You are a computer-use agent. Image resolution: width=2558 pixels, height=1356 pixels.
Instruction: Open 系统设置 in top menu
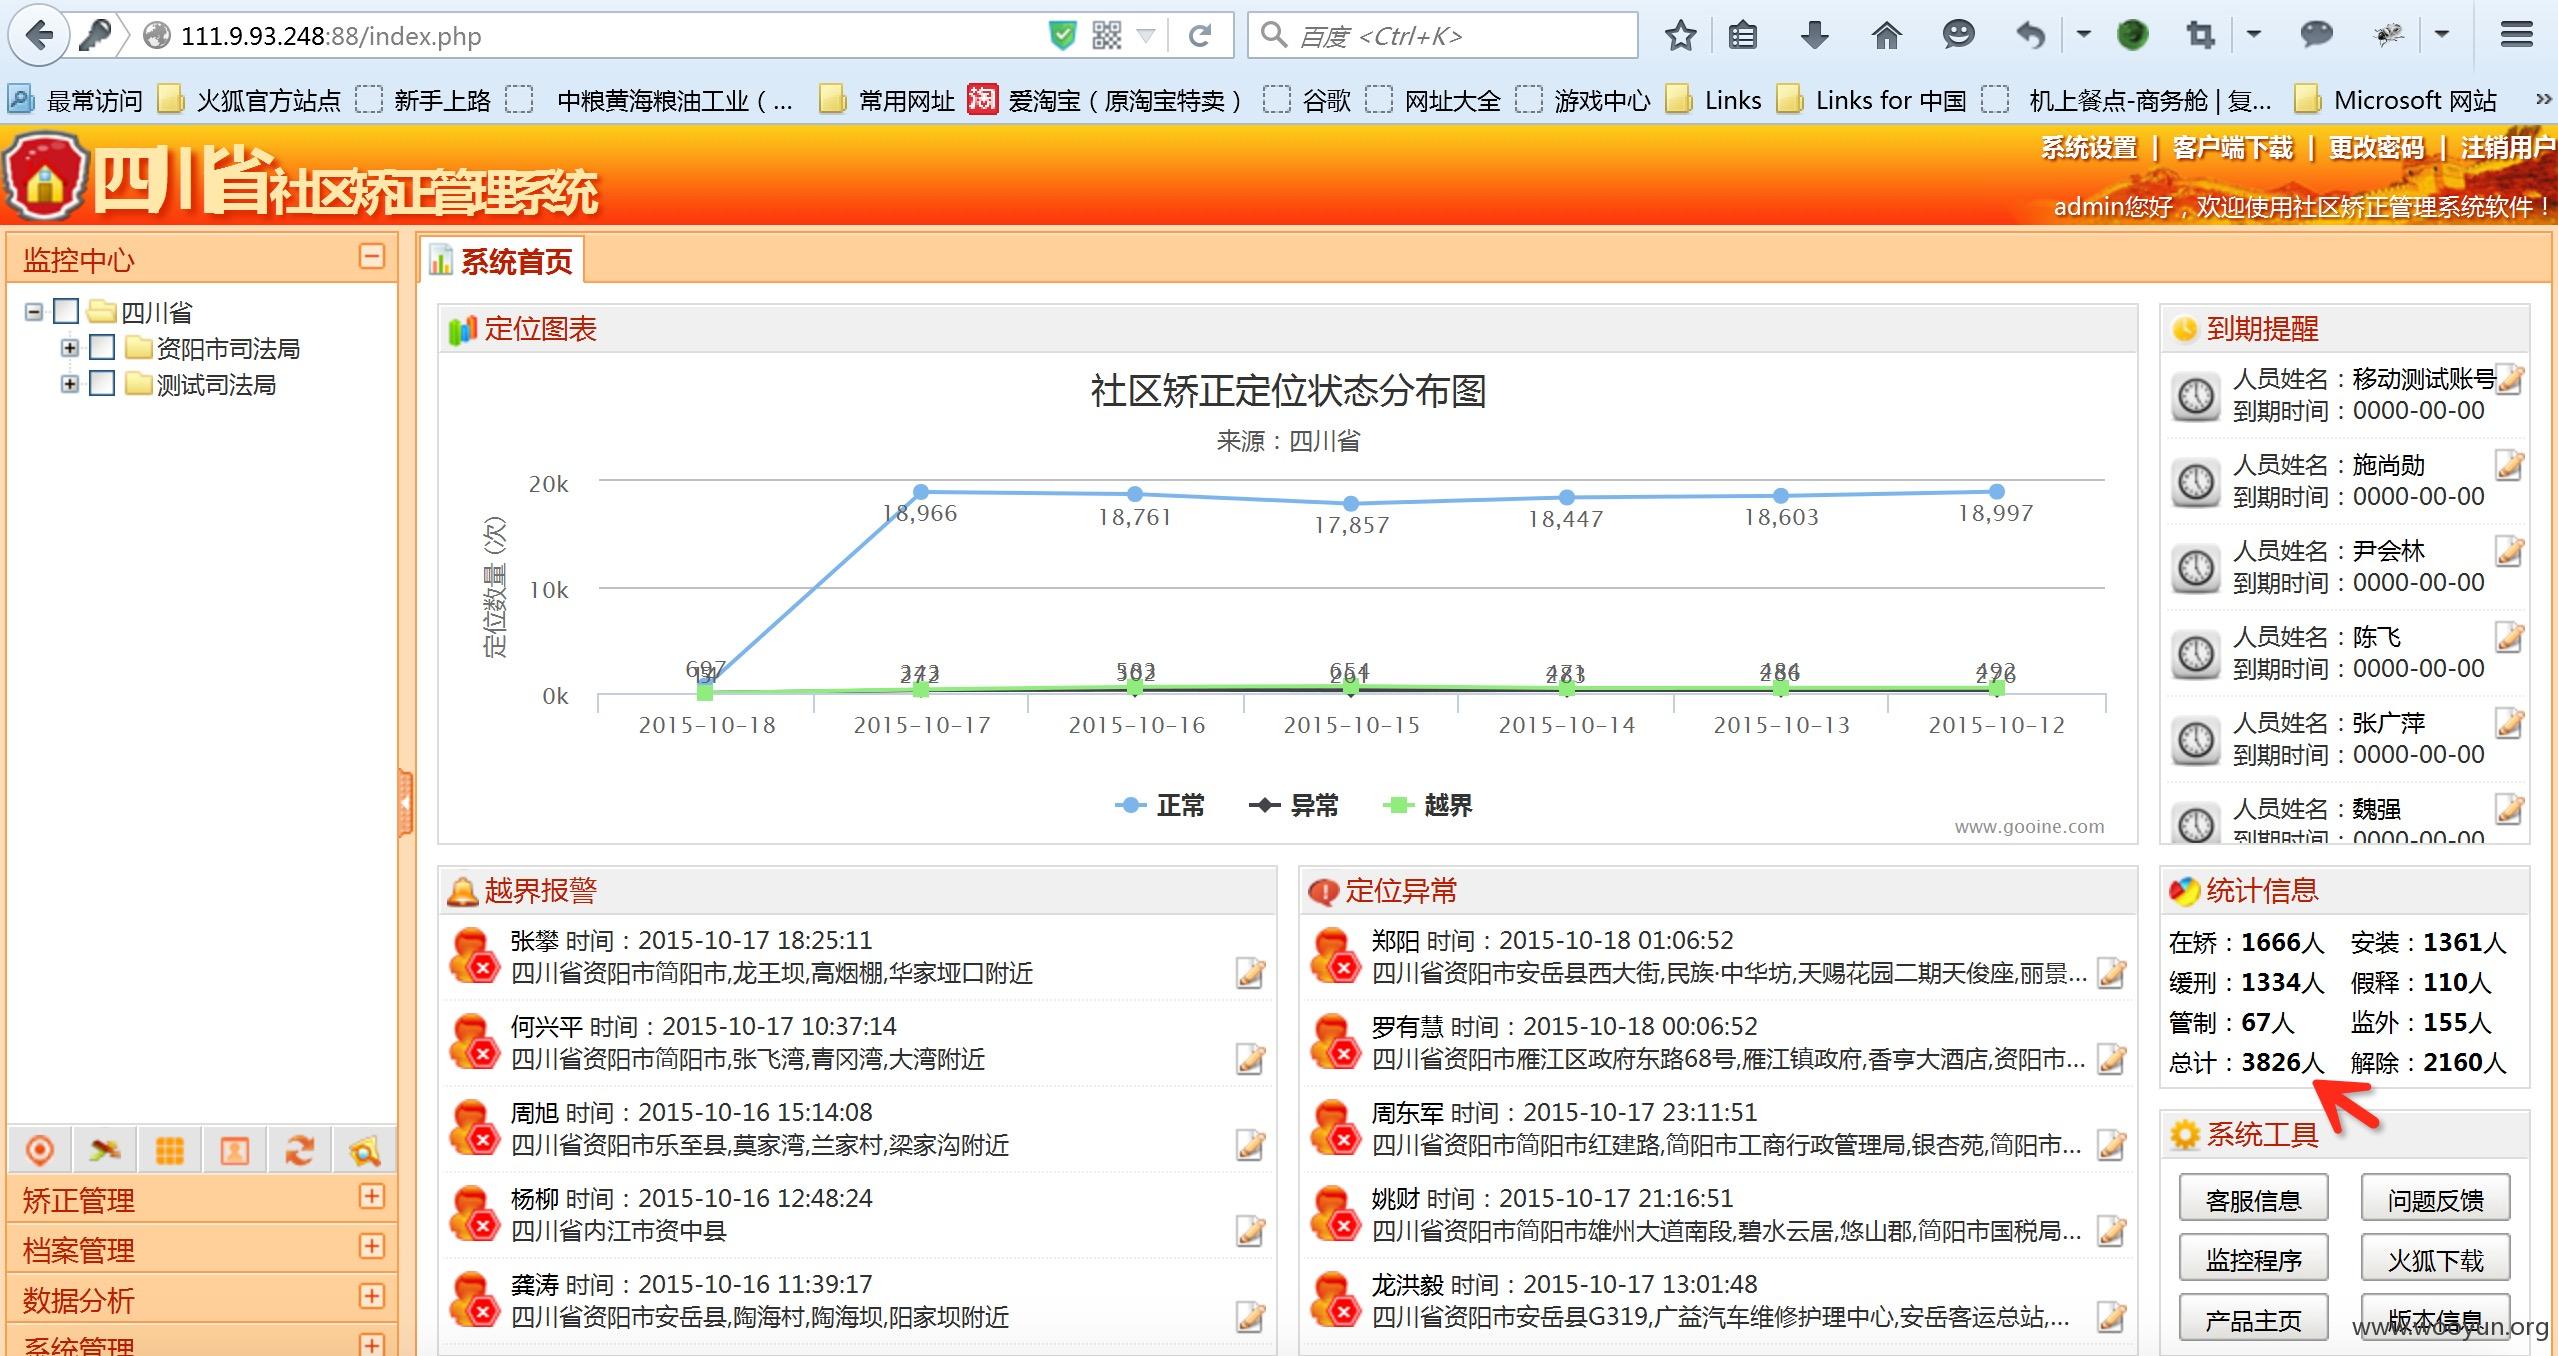pyautogui.click(x=2089, y=148)
